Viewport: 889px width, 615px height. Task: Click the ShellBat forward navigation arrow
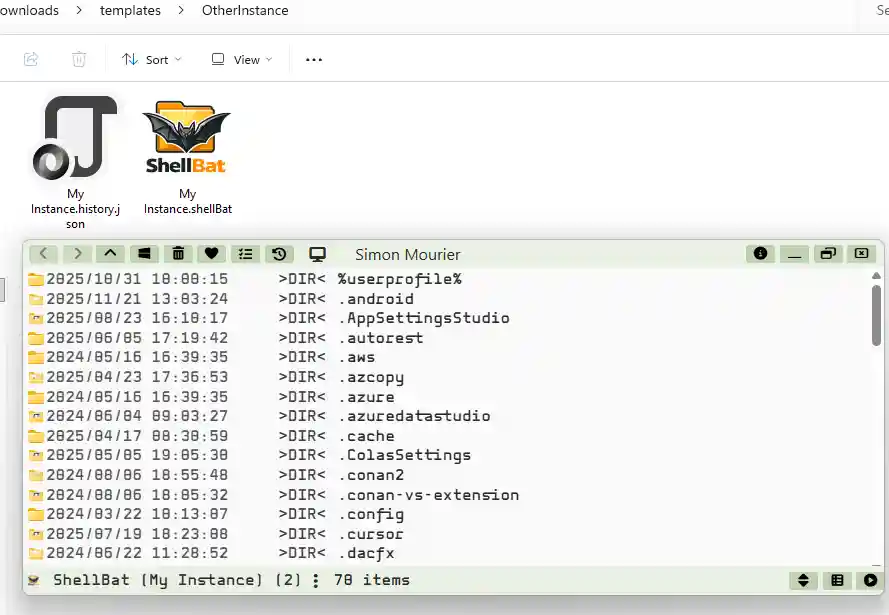[x=77, y=254]
